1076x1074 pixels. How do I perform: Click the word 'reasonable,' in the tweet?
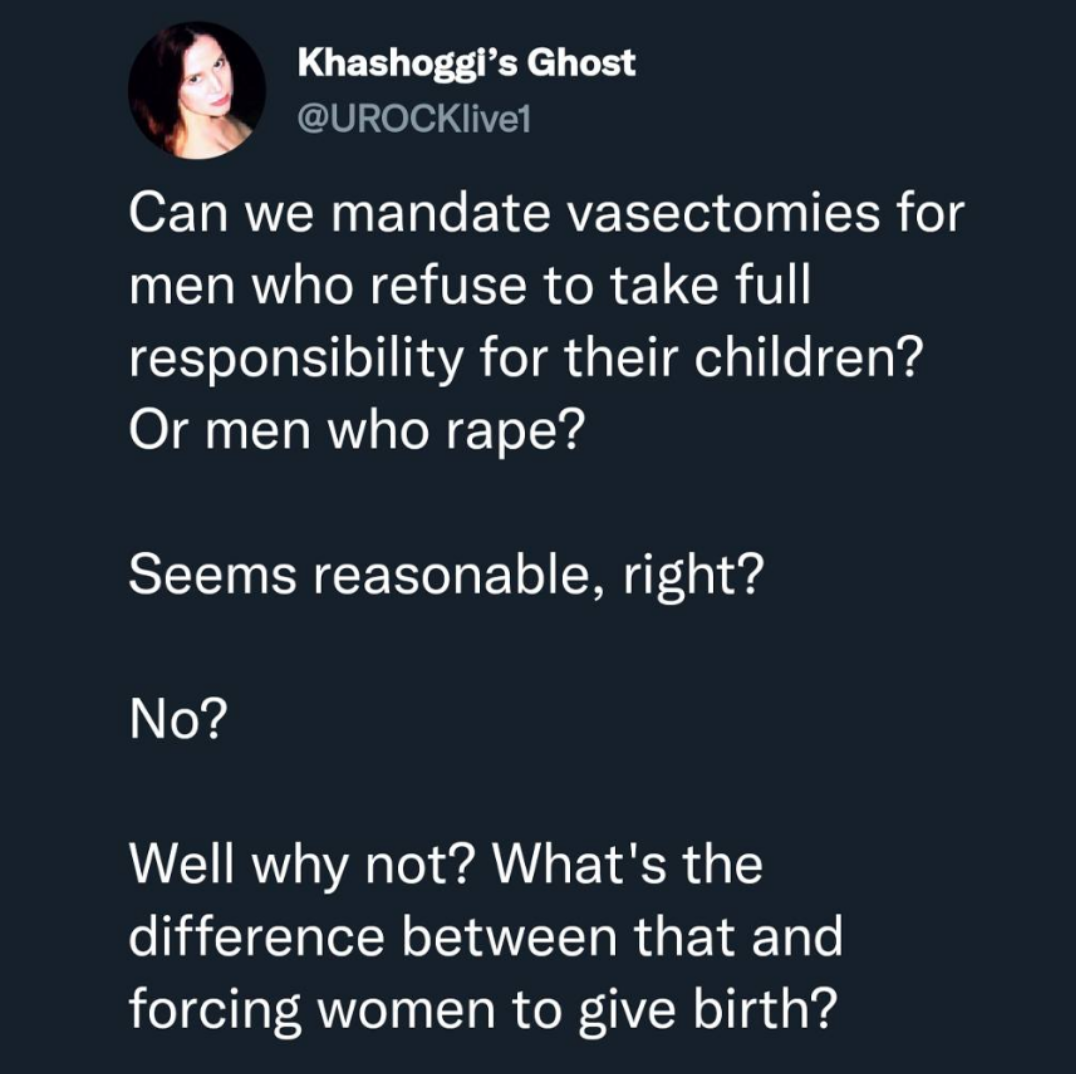(460, 575)
